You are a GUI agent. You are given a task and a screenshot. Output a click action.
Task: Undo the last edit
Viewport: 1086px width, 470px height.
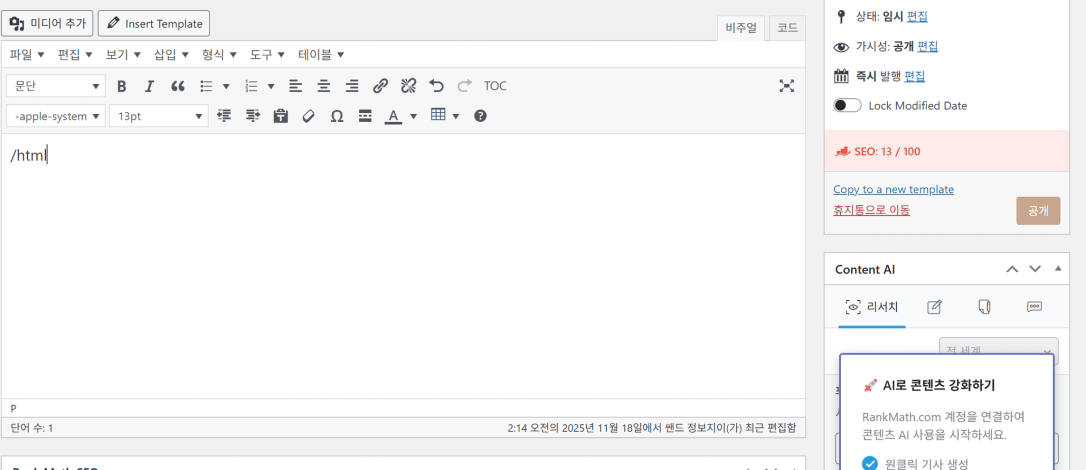(436, 87)
